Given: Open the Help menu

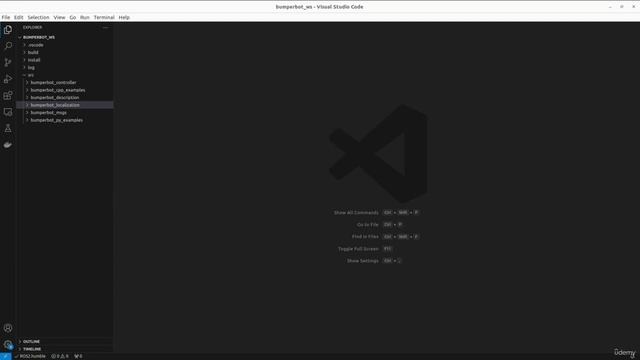Looking at the screenshot, I should coord(124,18).
